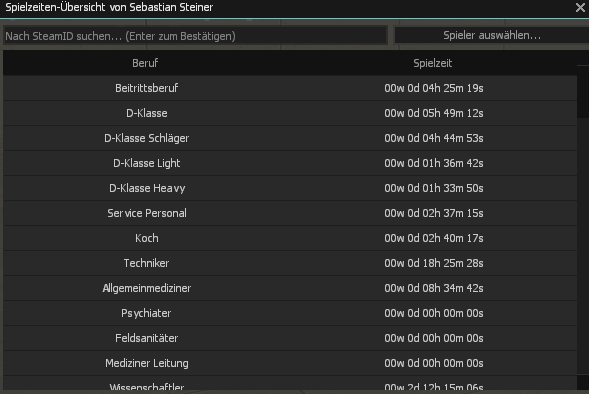Select the D-Klasse Light row

point(290,163)
